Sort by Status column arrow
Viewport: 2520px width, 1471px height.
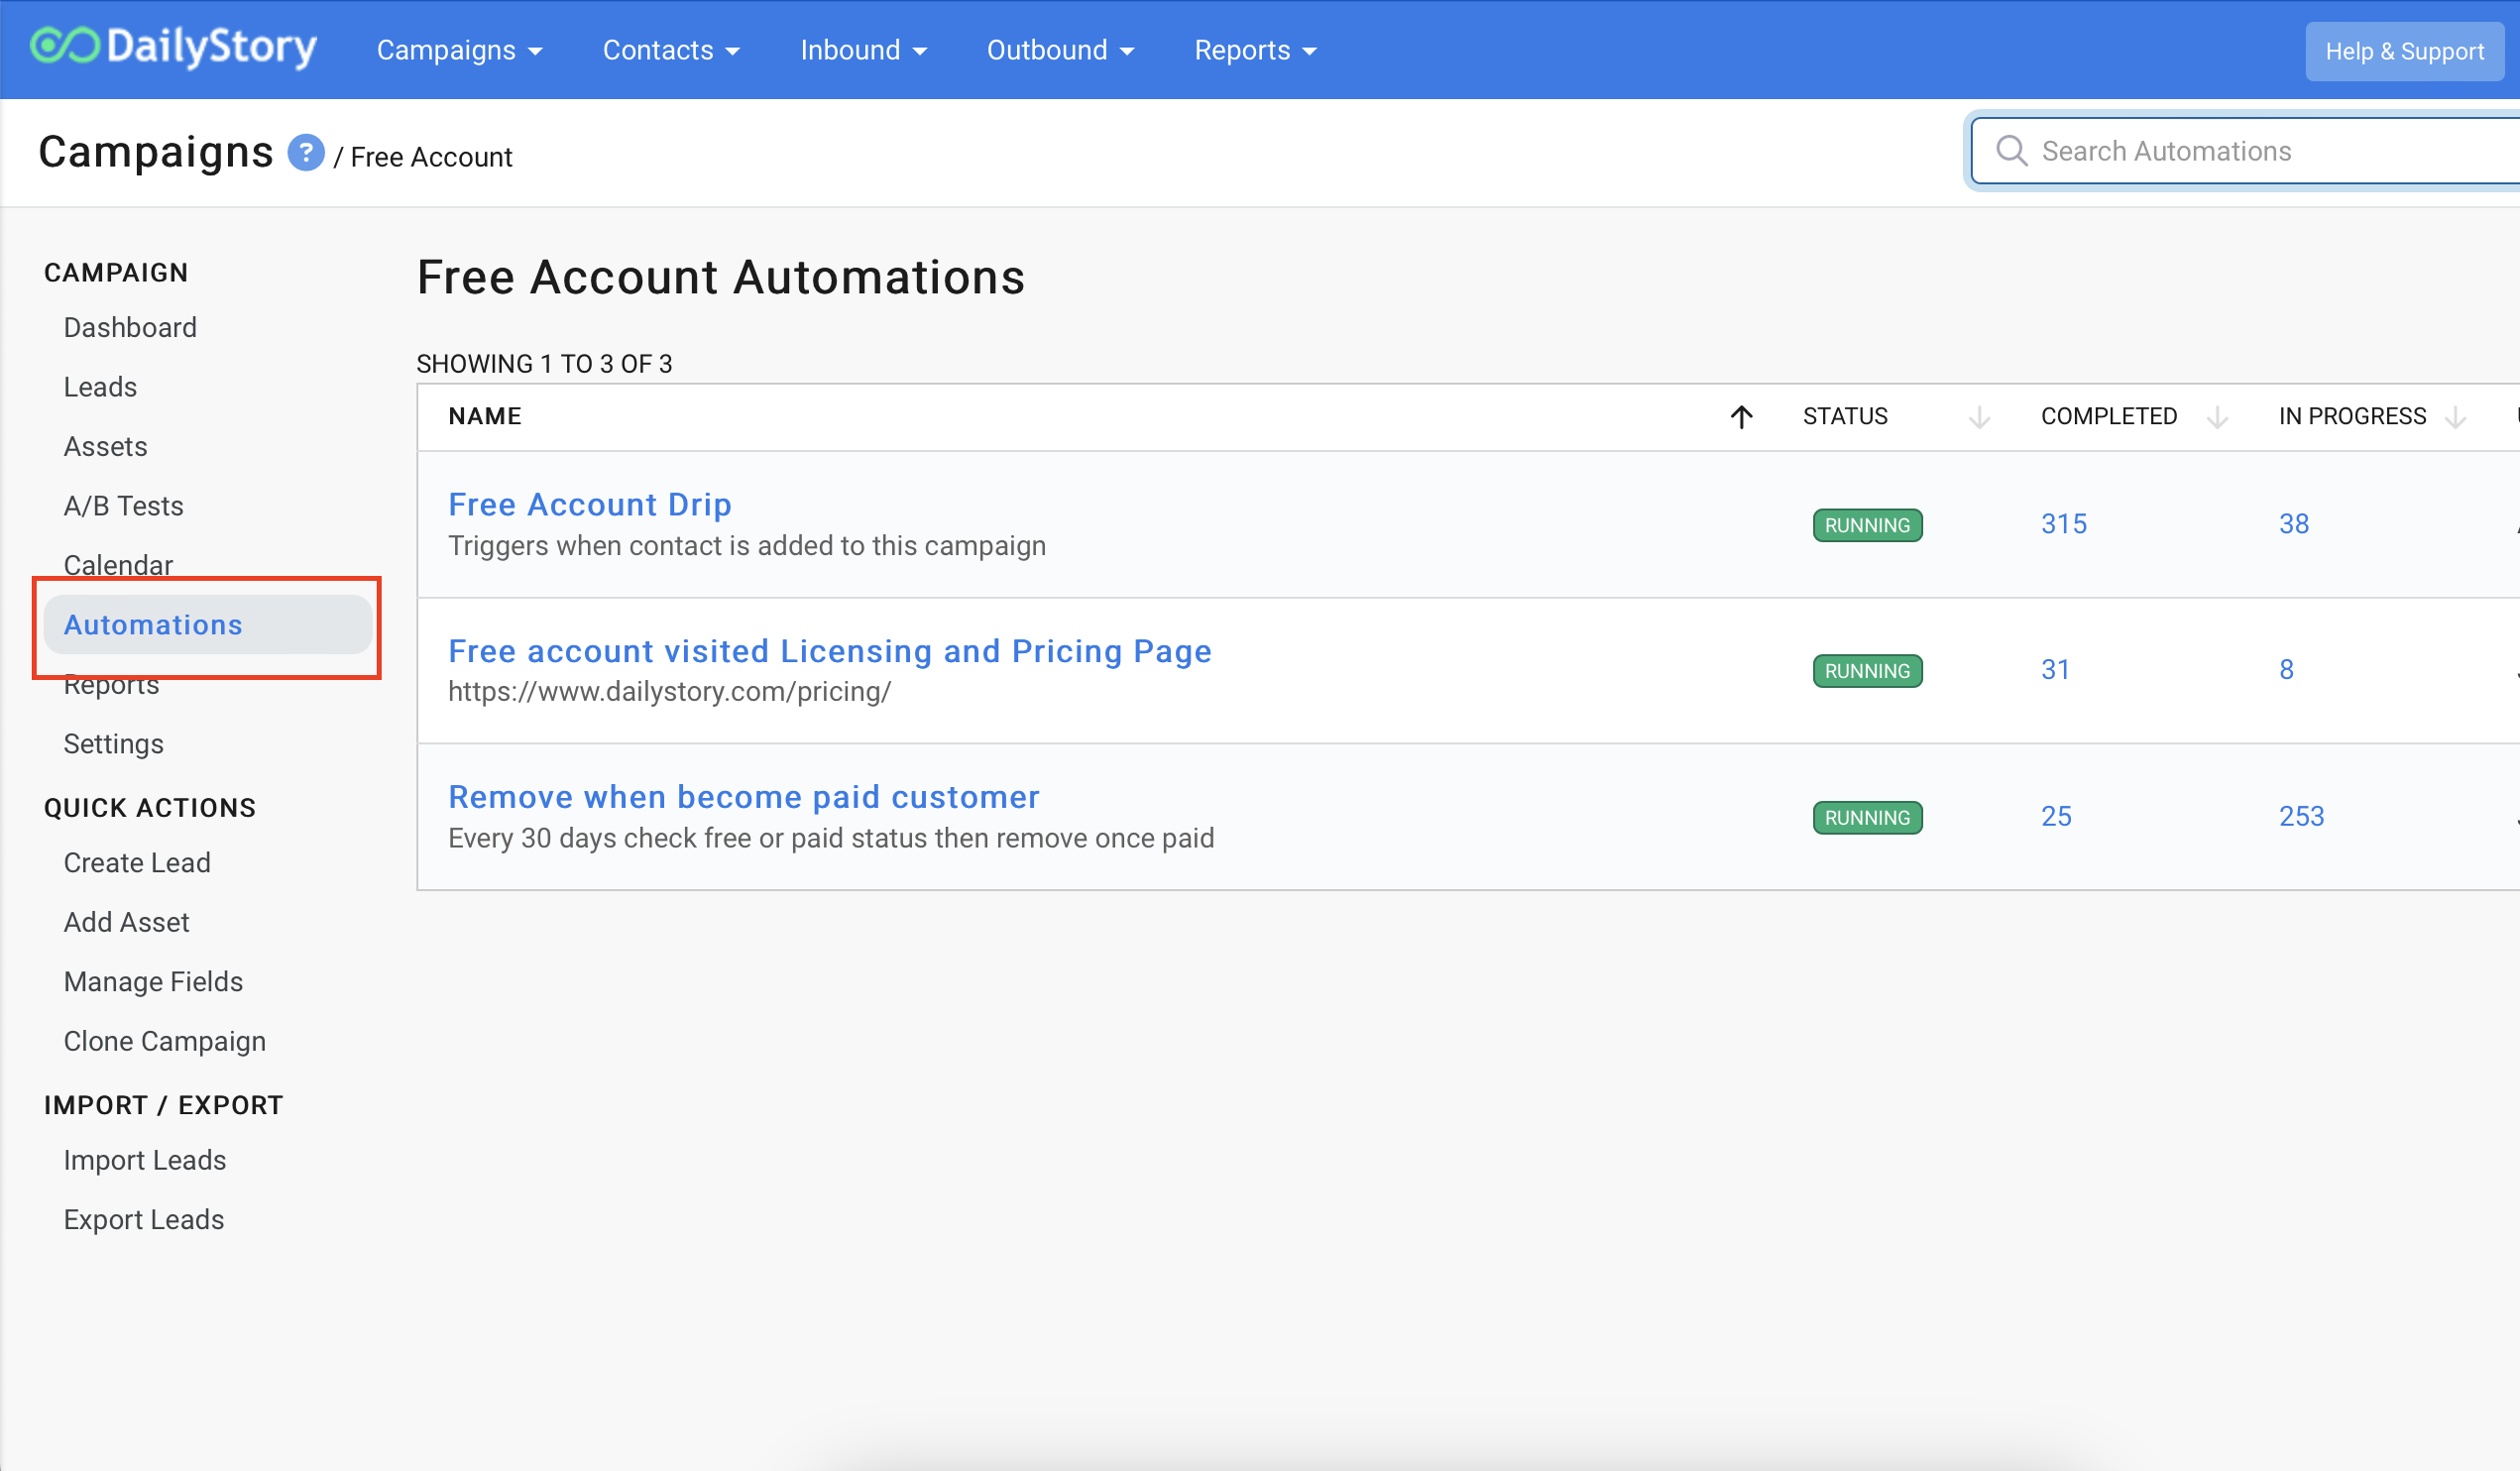click(1978, 416)
